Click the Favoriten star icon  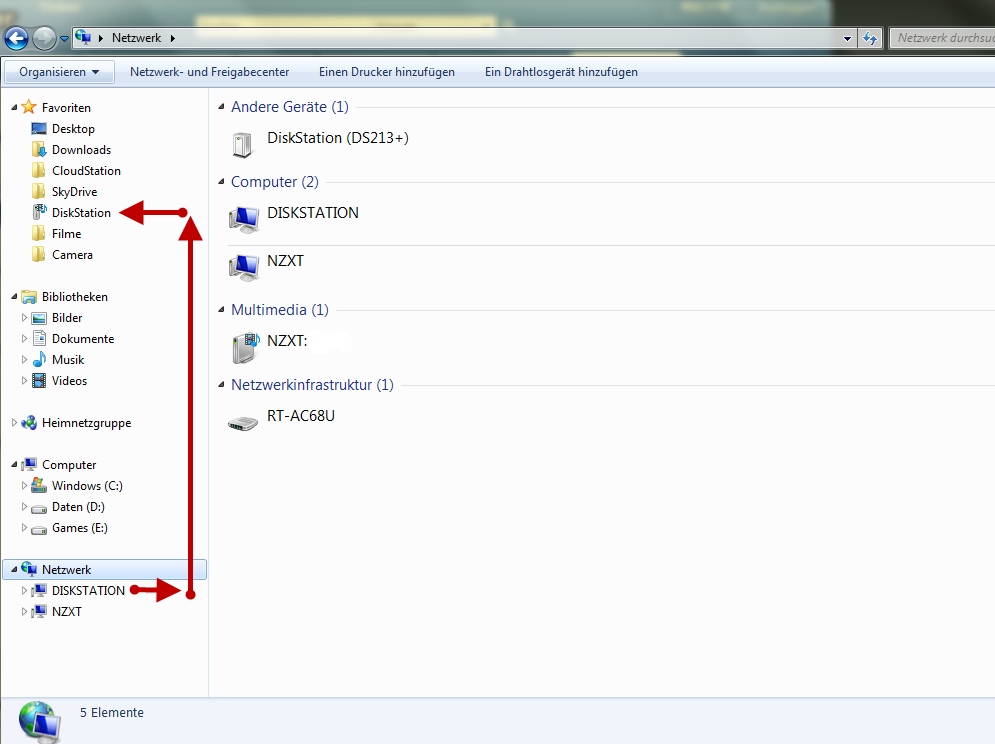[29, 107]
